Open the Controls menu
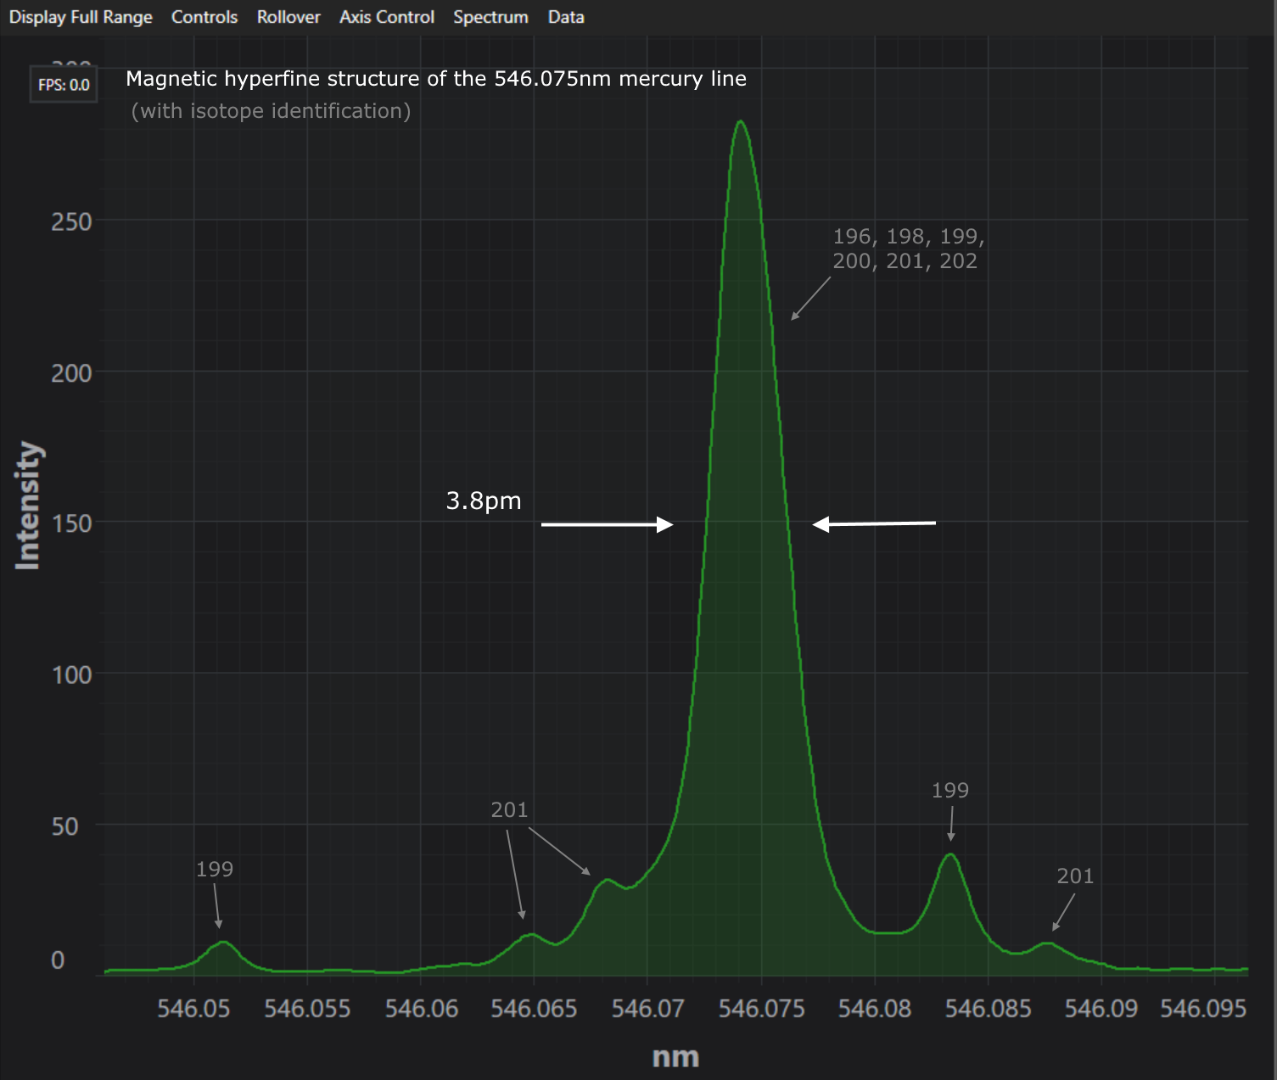The height and width of the screenshot is (1080, 1277). point(204,17)
